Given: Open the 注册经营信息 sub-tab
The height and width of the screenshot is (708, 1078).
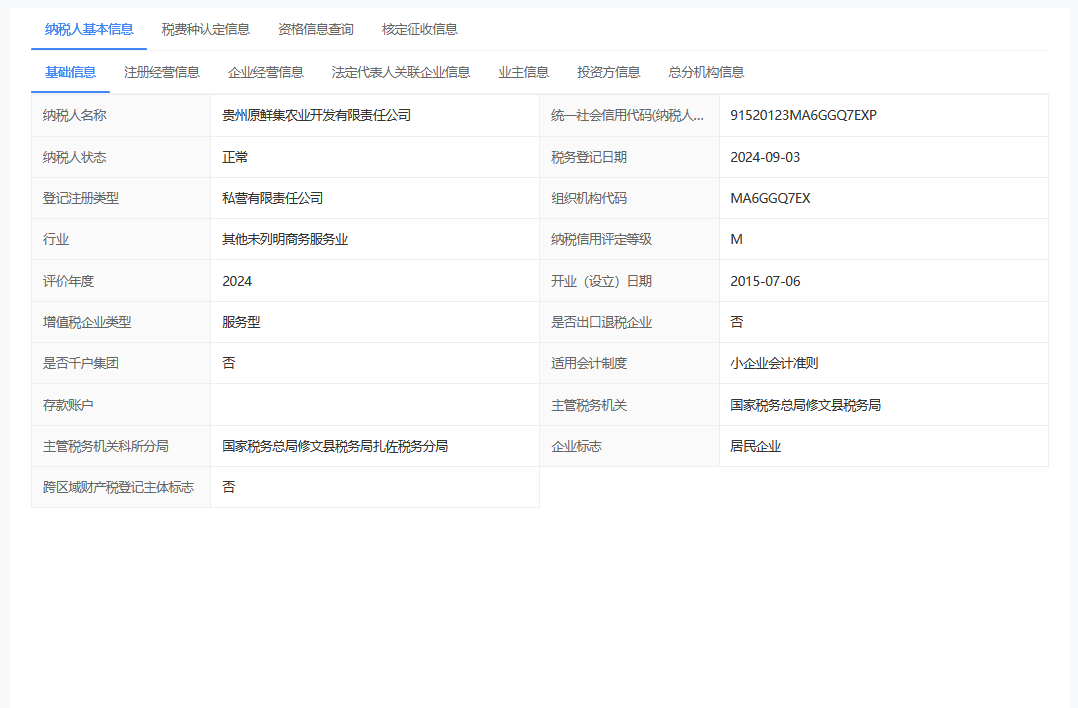Looking at the screenshot, I should tap(162, 72).
